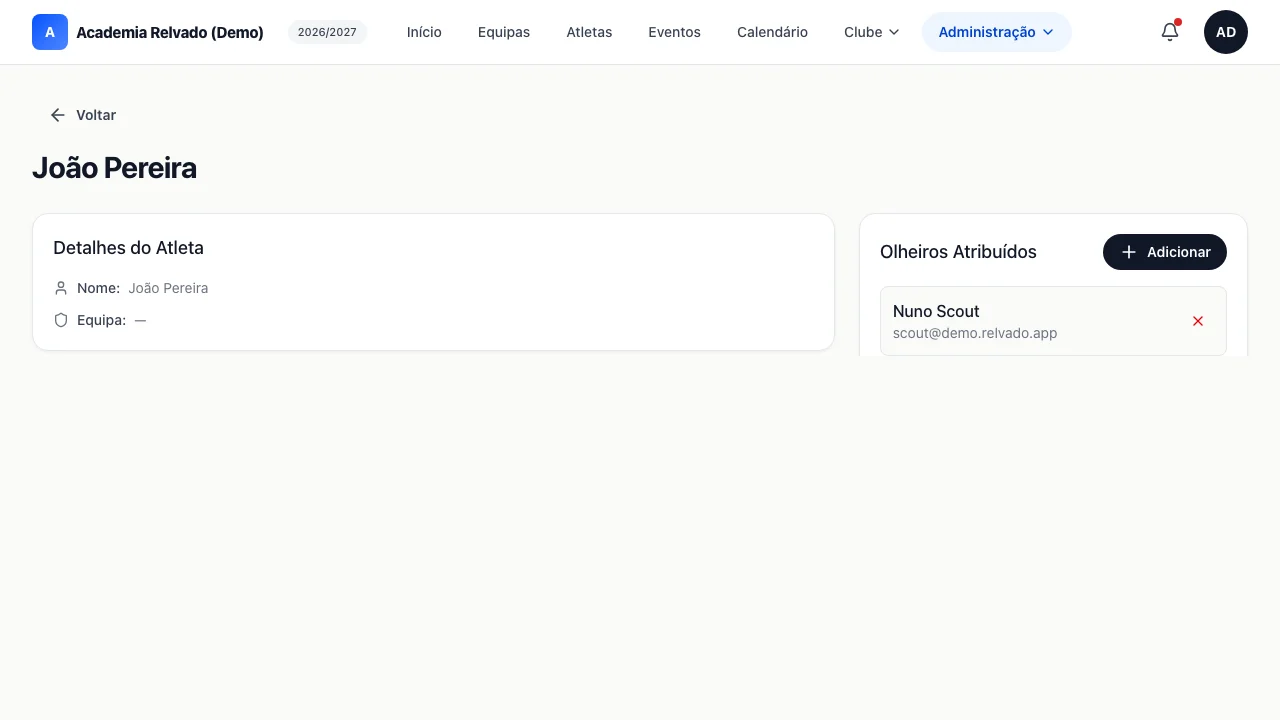Click the Olheiros Atribuídos heading
This screenshot has height=720, width=1280.
[x=958, y=252]
